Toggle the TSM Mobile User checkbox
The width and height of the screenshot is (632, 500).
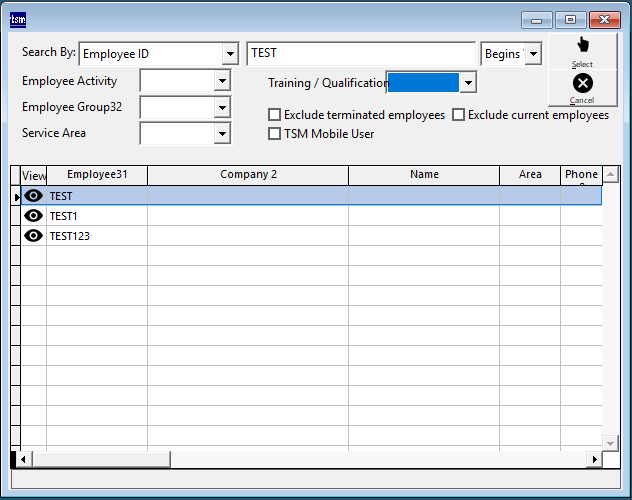(x=275, y=133)
